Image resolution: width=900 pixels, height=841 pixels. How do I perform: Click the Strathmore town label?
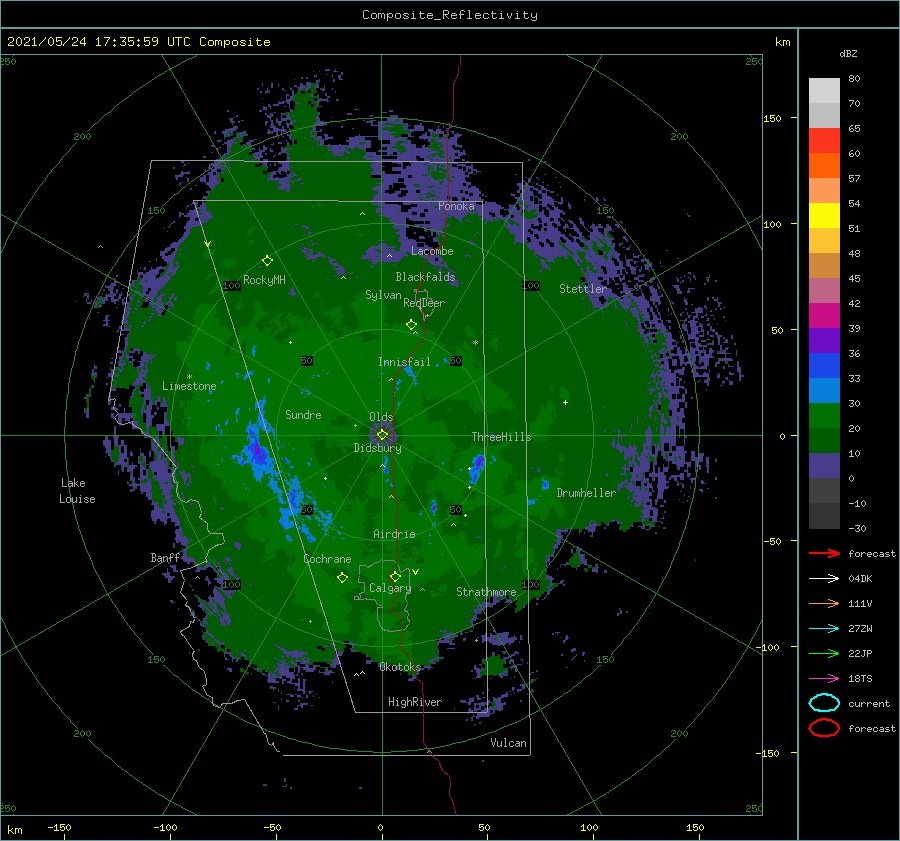point(486,592)
